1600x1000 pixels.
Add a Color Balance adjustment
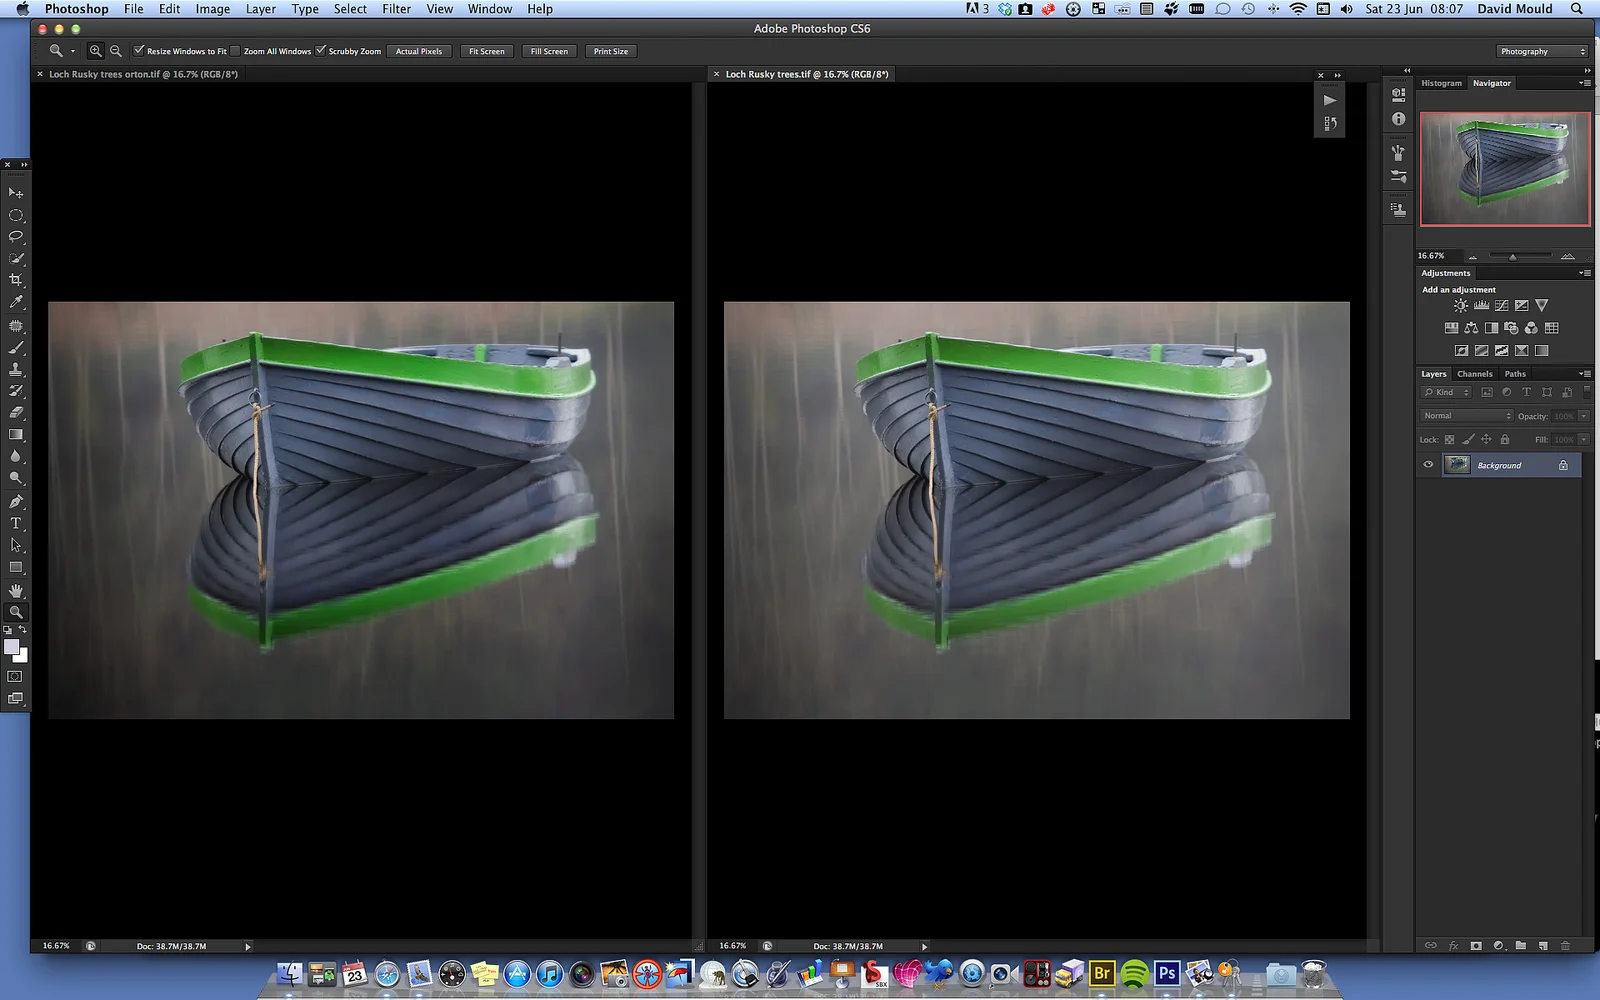tap(1471, 328)
